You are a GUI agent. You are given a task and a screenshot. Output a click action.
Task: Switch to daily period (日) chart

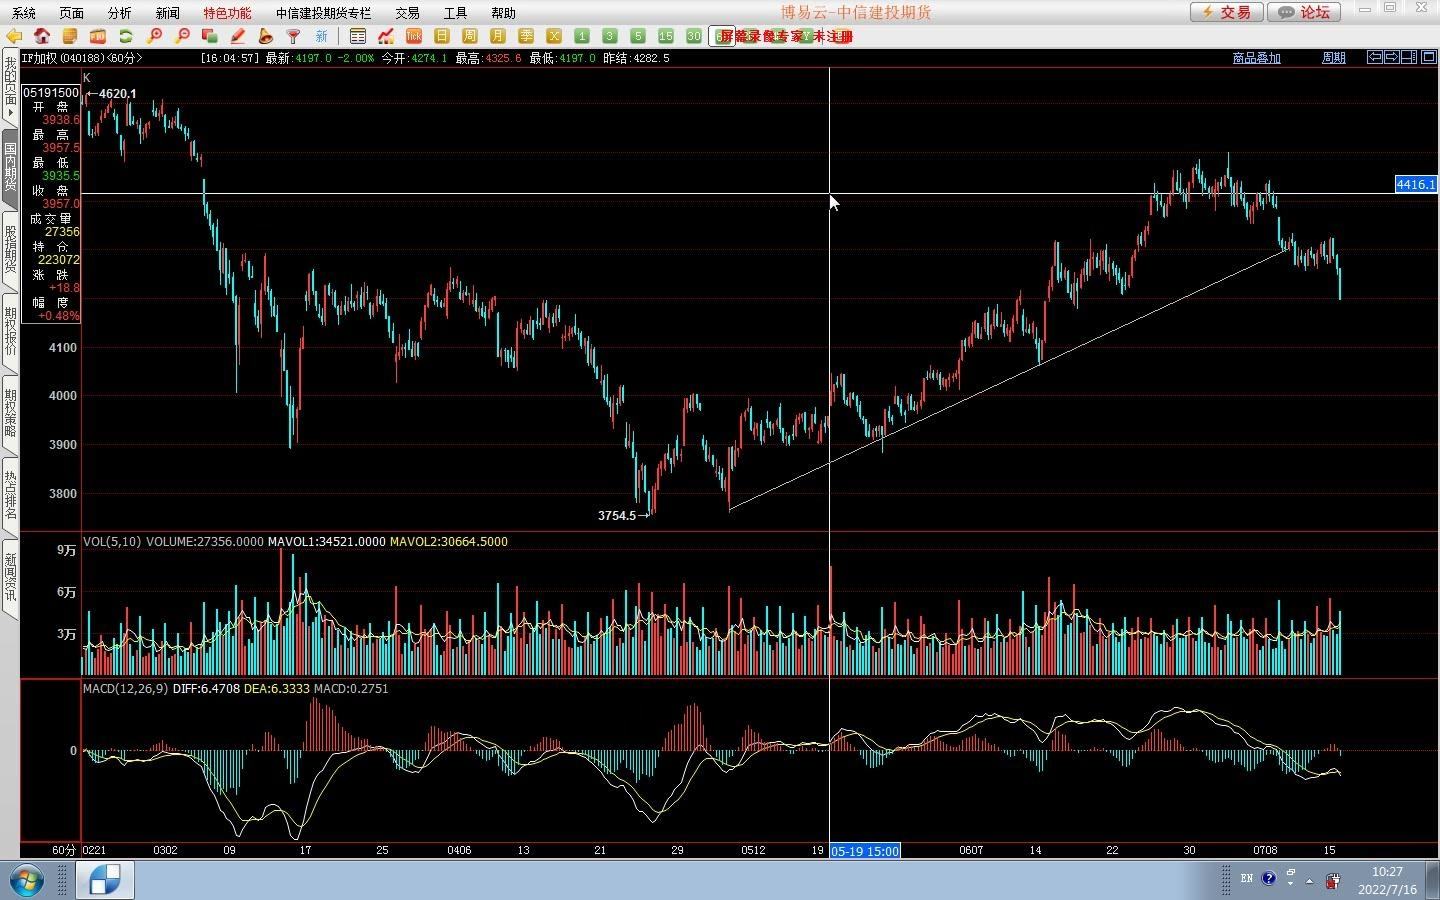pos(442,36)
